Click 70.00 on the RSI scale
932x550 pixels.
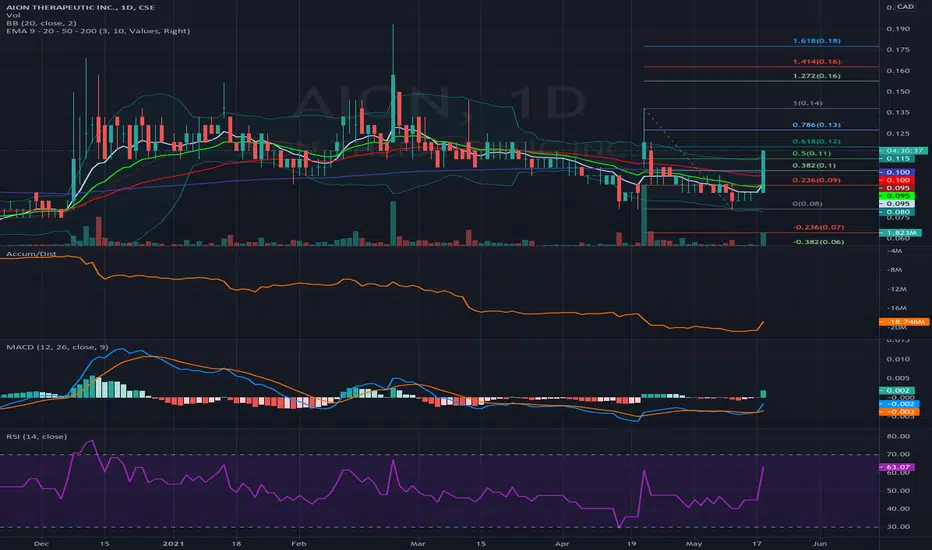click(x=898, y=454)
